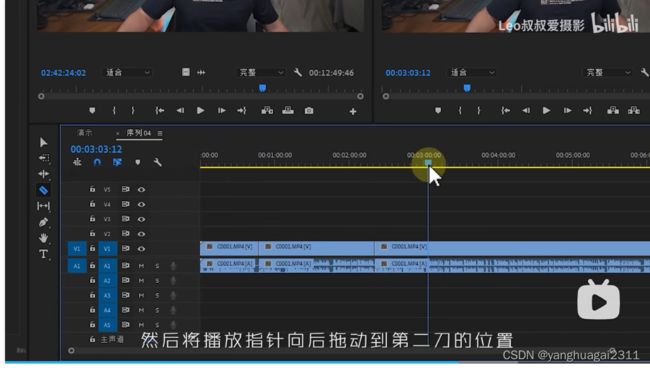Add Marker in Source monitor
The width and height of the screenshot is (650, 368).
pos(92,111)
